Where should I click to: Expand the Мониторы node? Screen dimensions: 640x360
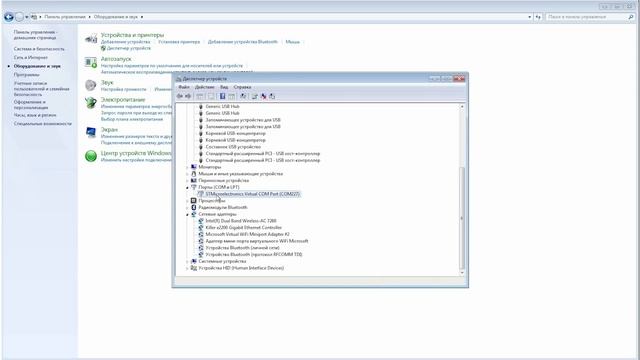pos(187,167)
